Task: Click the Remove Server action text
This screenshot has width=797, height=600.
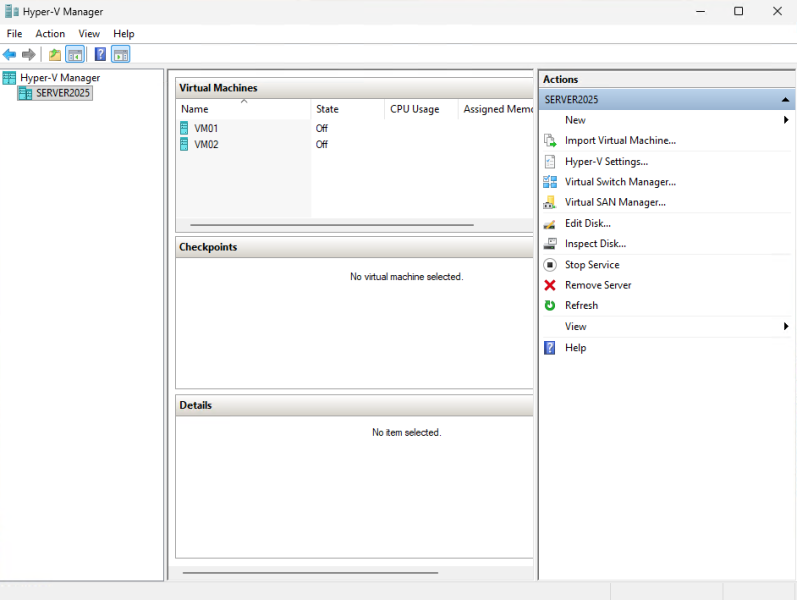Action: (x=598, y=285)
